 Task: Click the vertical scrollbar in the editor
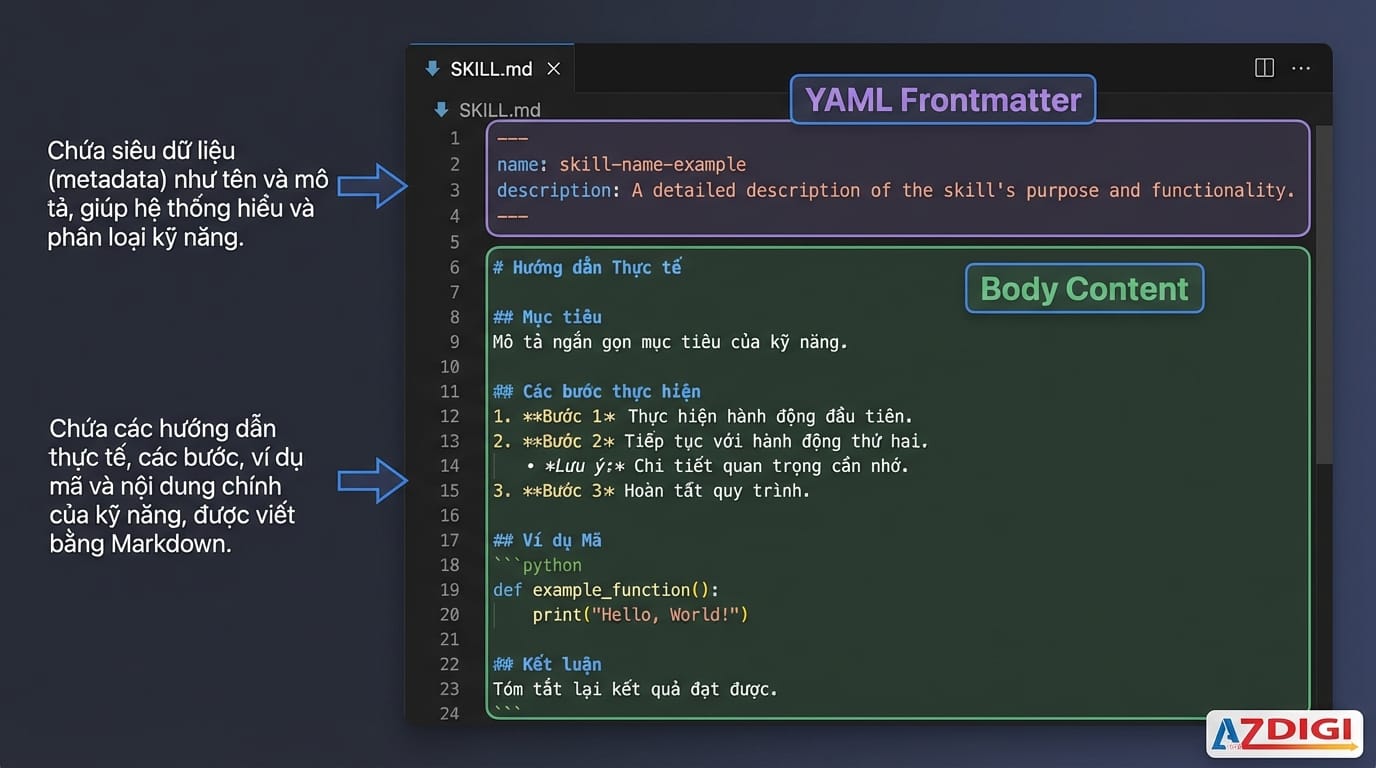(x=1323, y=300)
